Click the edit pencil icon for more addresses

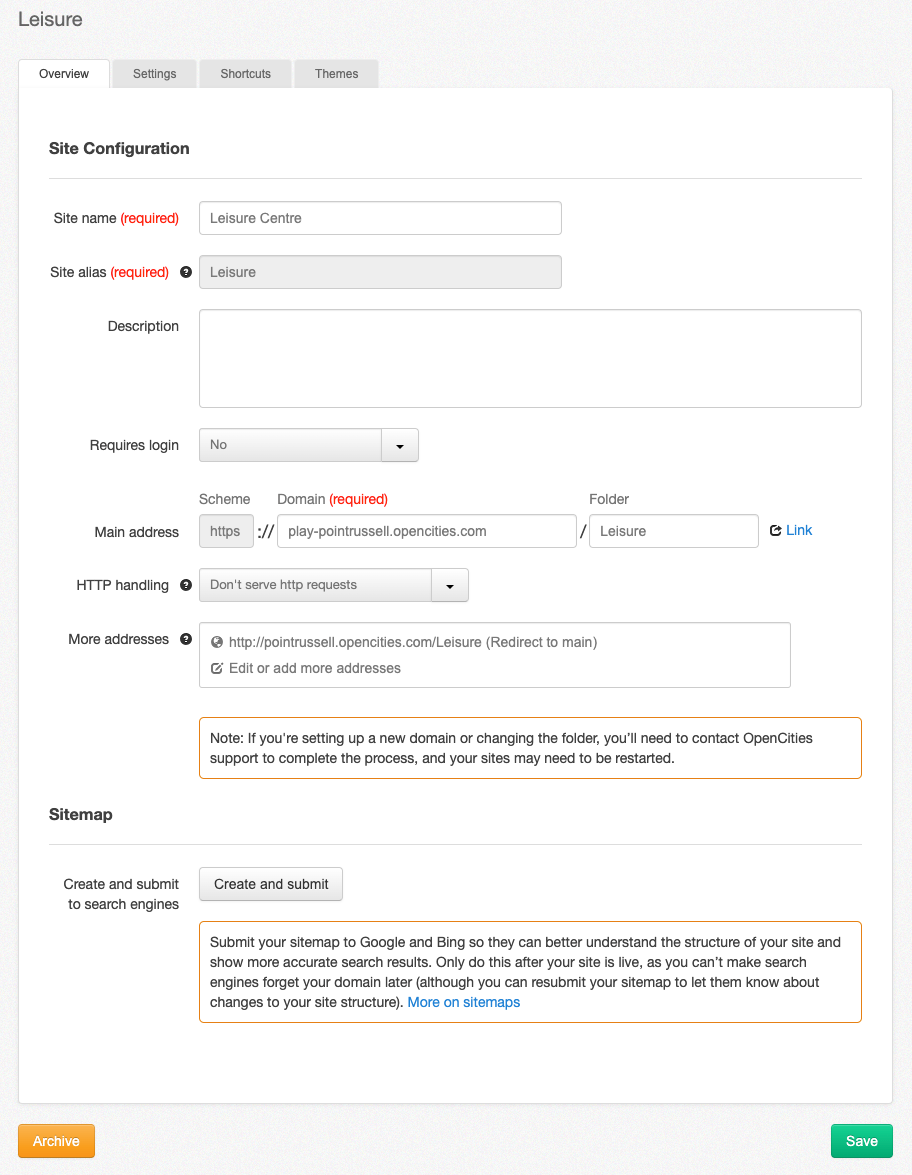(x=216, y=668)
